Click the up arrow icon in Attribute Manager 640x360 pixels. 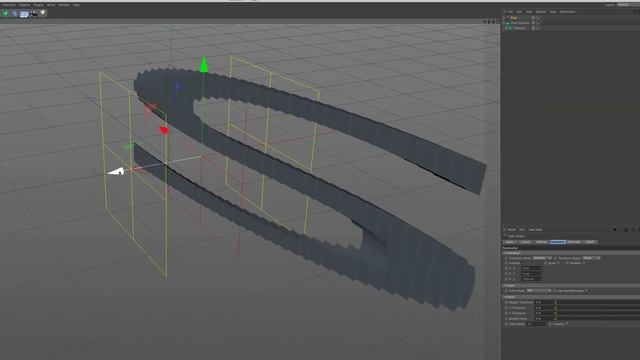[626, 230]
